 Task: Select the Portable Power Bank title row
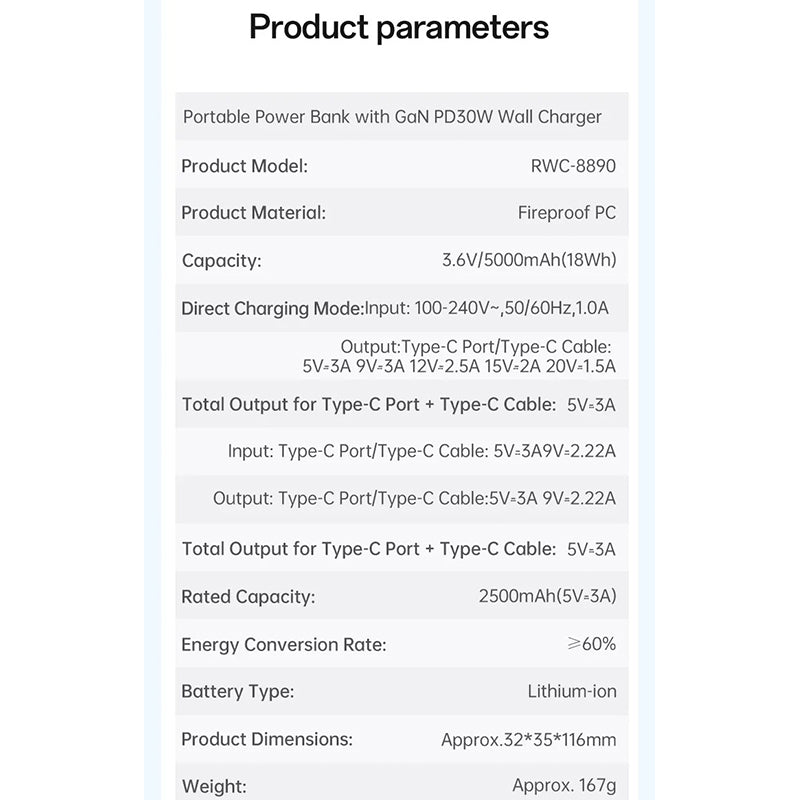pos(392,117)
